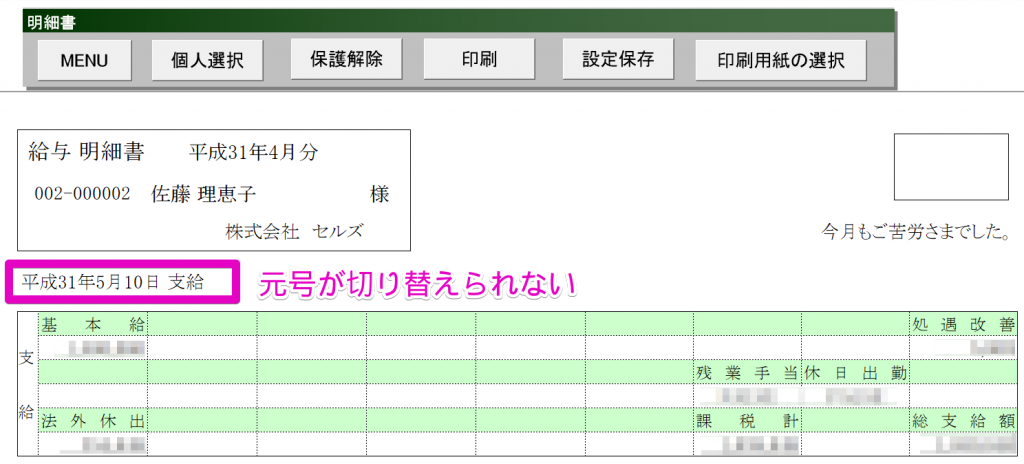
Task: Click employee name 佐藤 理恵子
Action: [203, 194]
